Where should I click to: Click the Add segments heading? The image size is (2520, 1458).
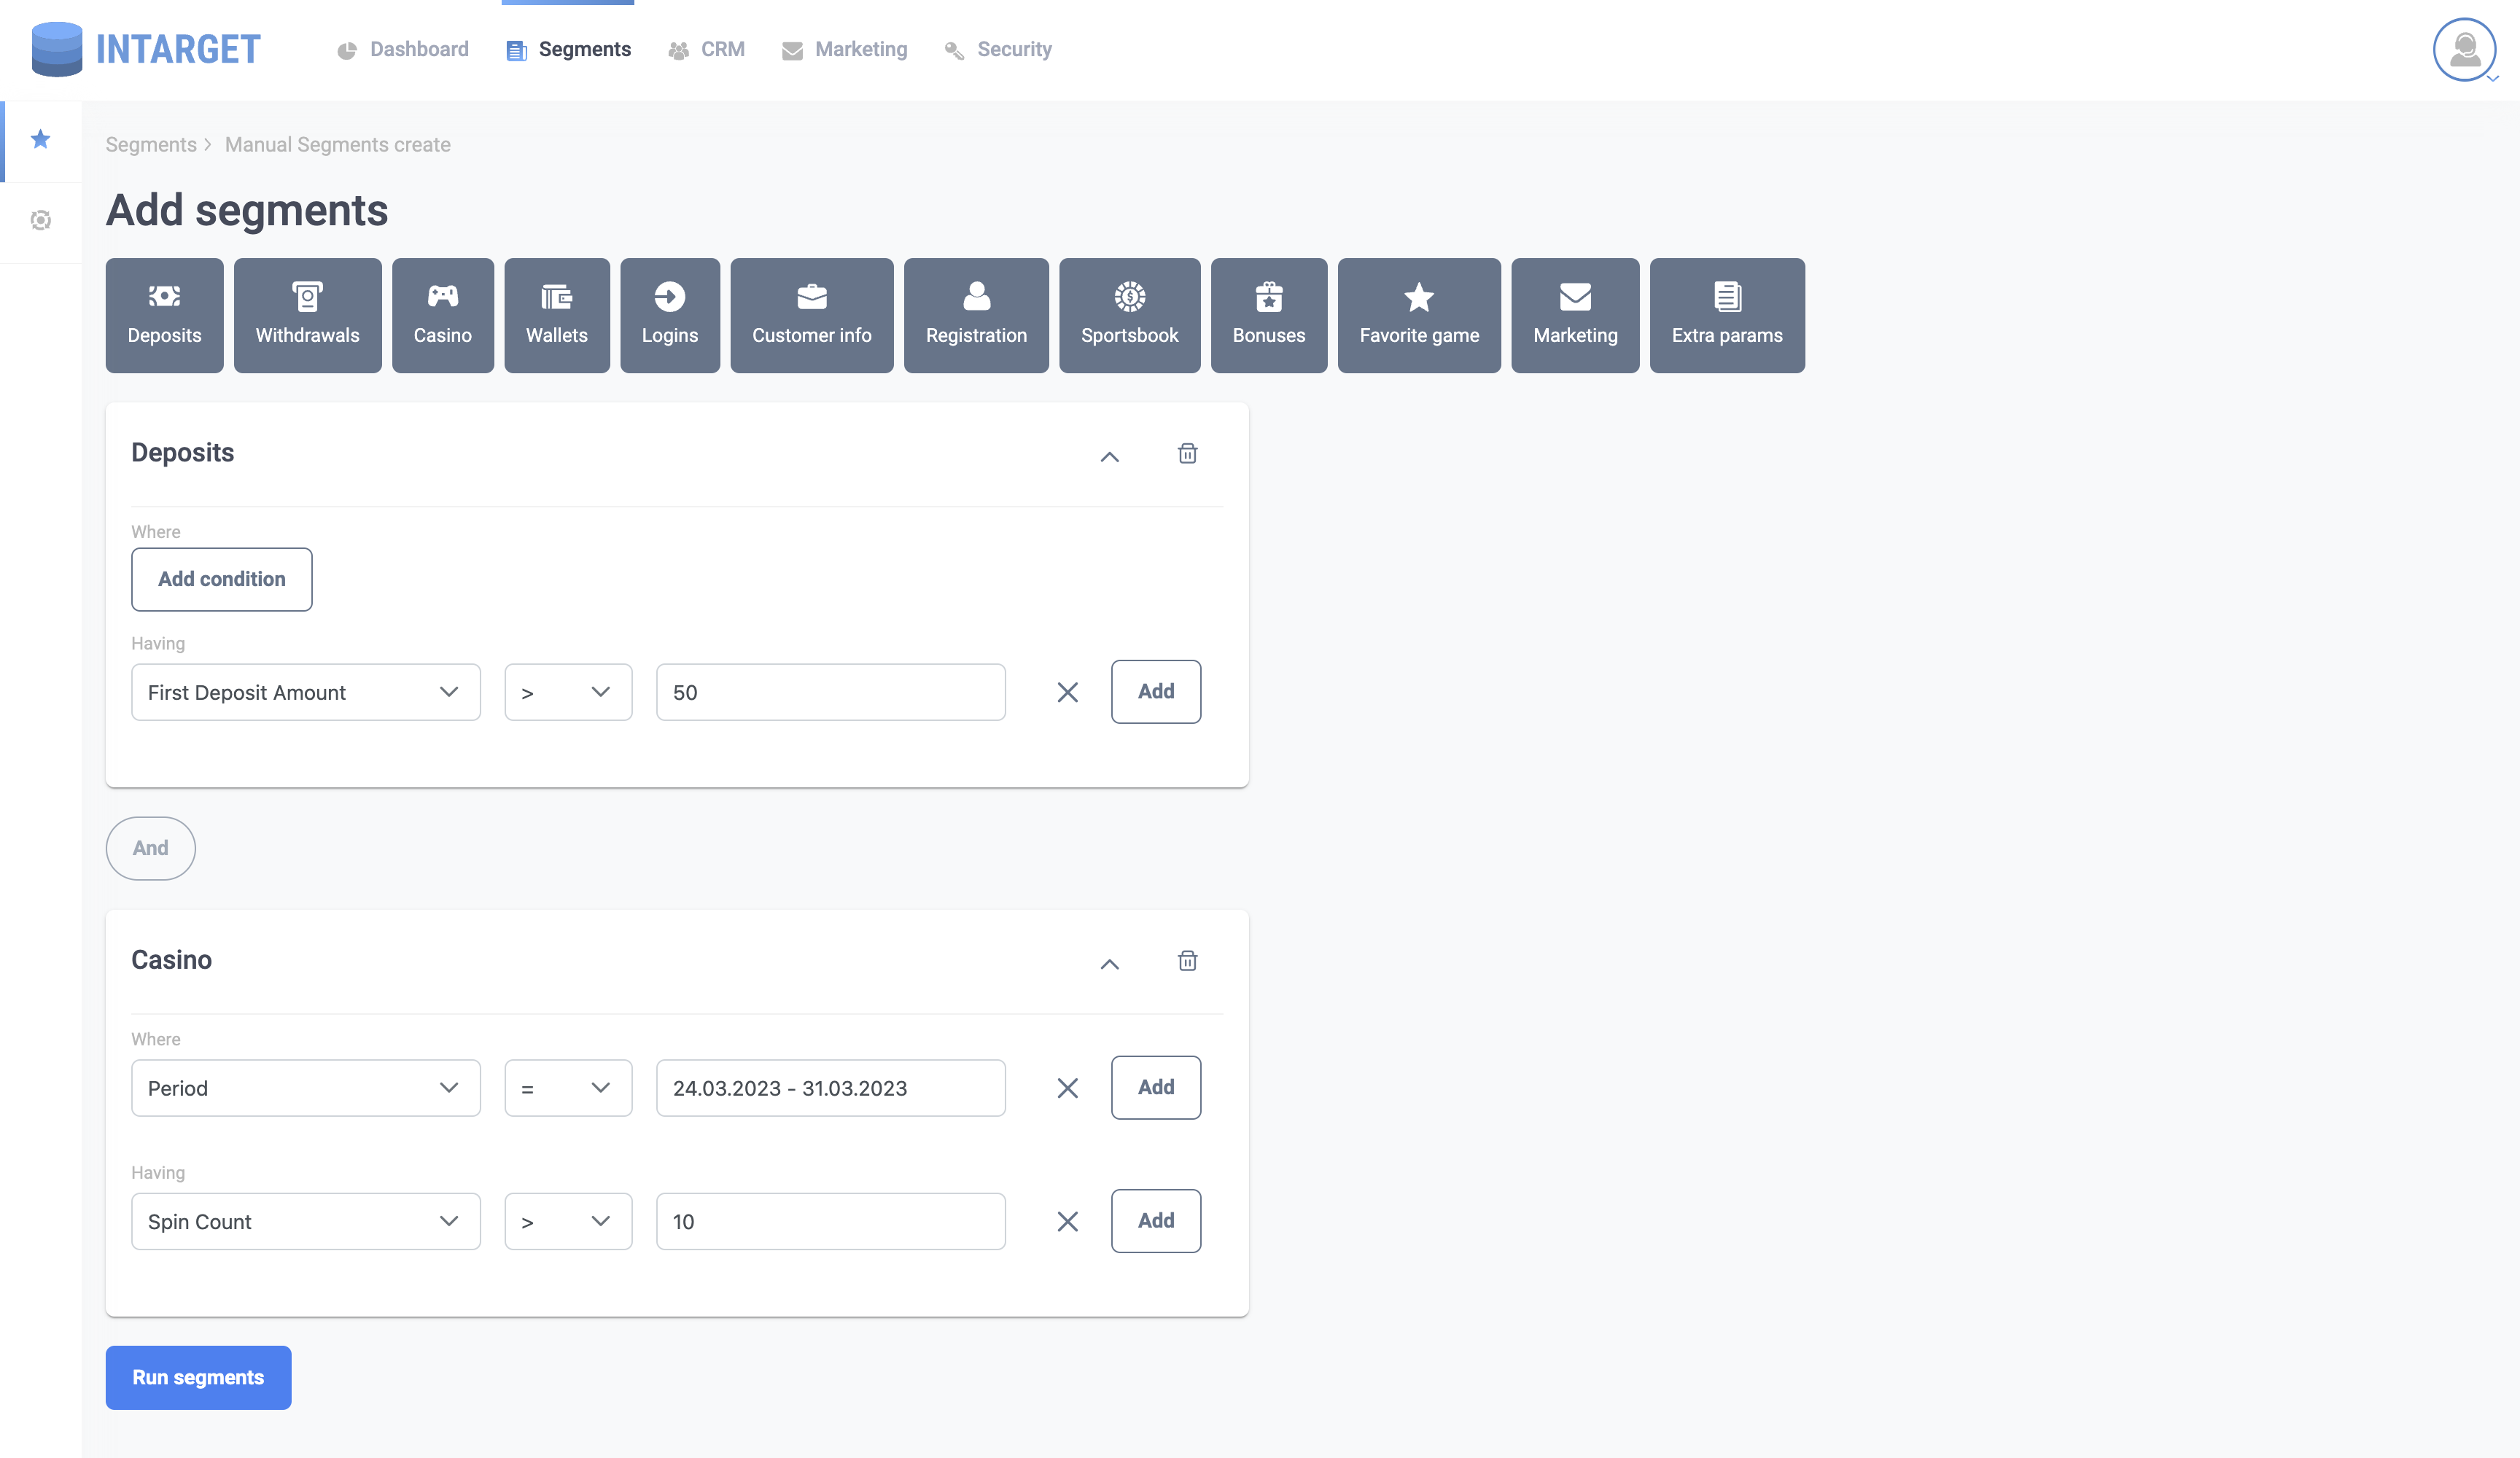247,210
